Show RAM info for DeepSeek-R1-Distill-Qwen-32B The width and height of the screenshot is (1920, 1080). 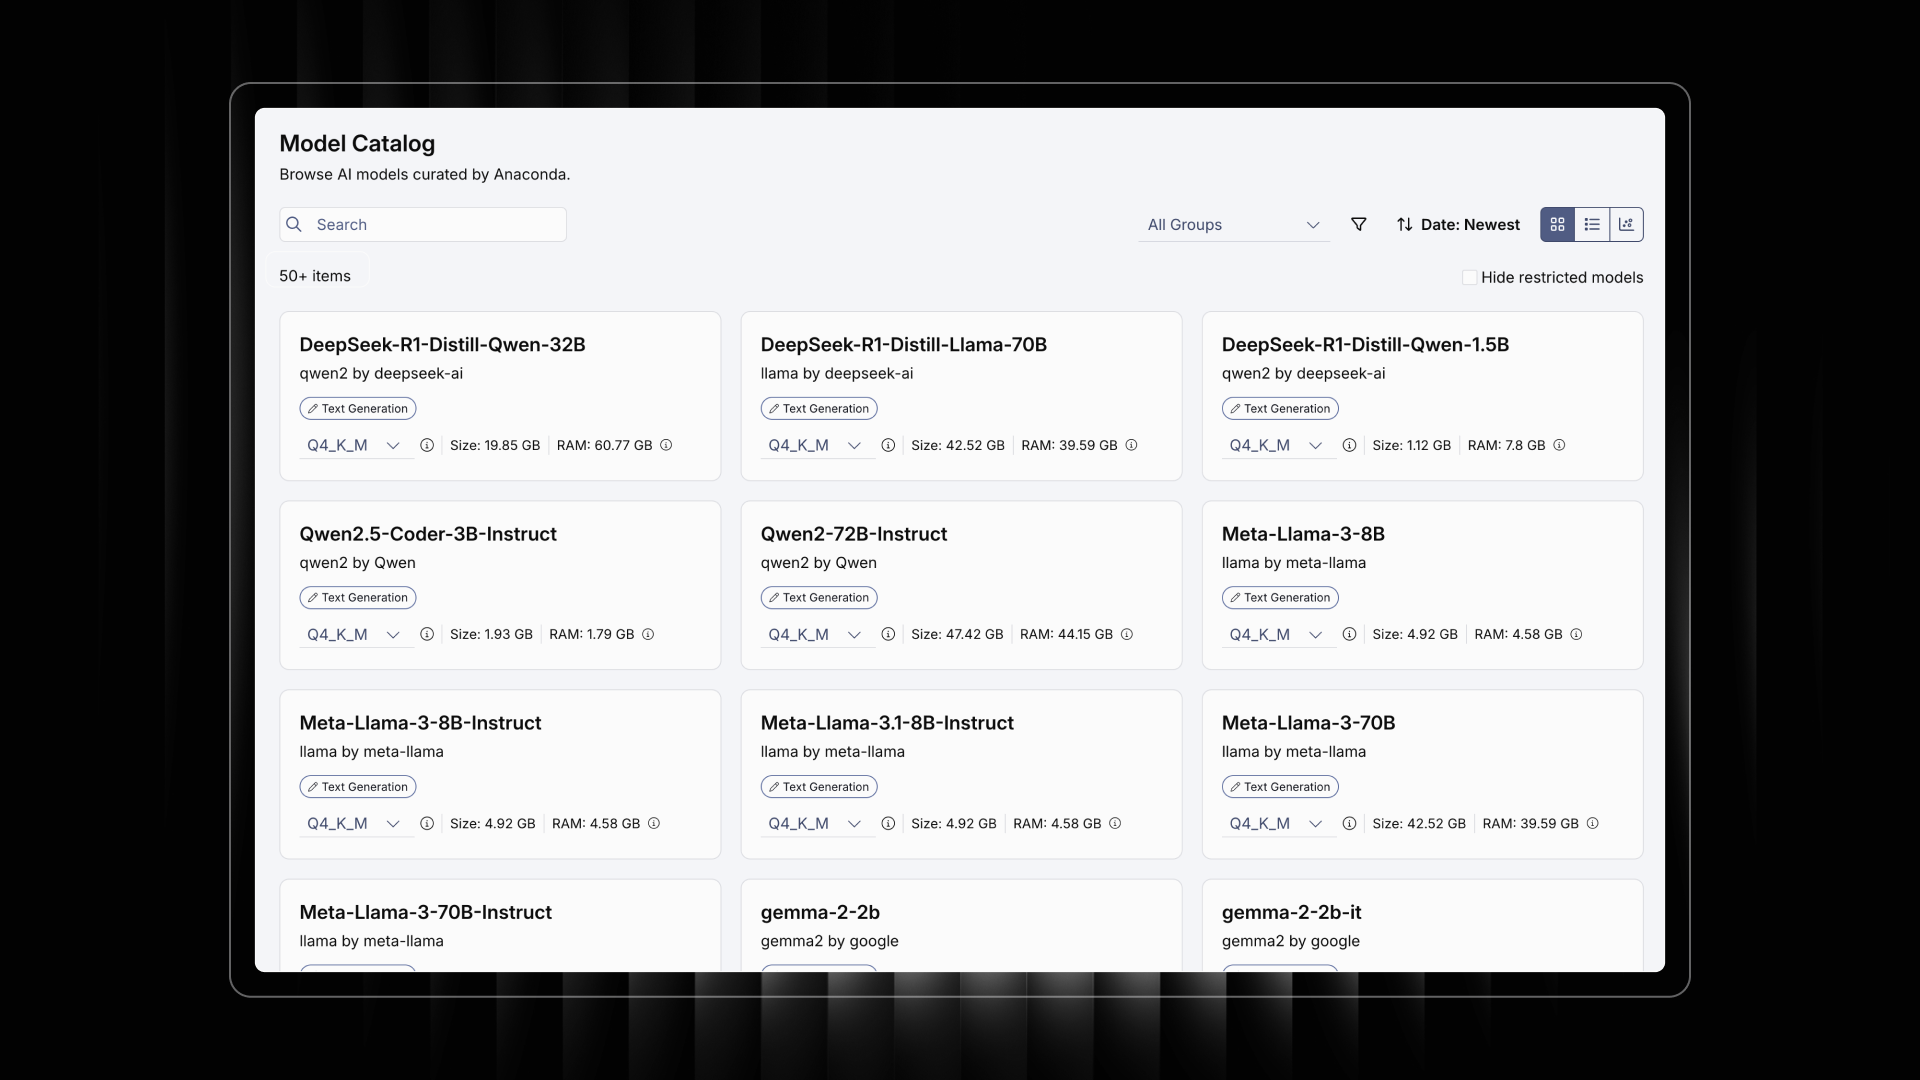click(666, 445)
